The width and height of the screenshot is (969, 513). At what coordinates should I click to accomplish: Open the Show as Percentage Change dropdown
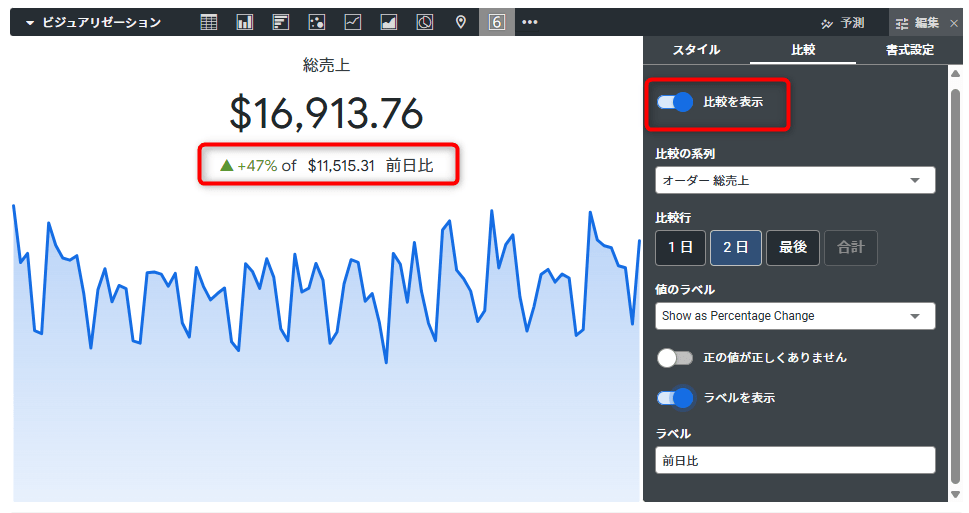tap(795, 316)
